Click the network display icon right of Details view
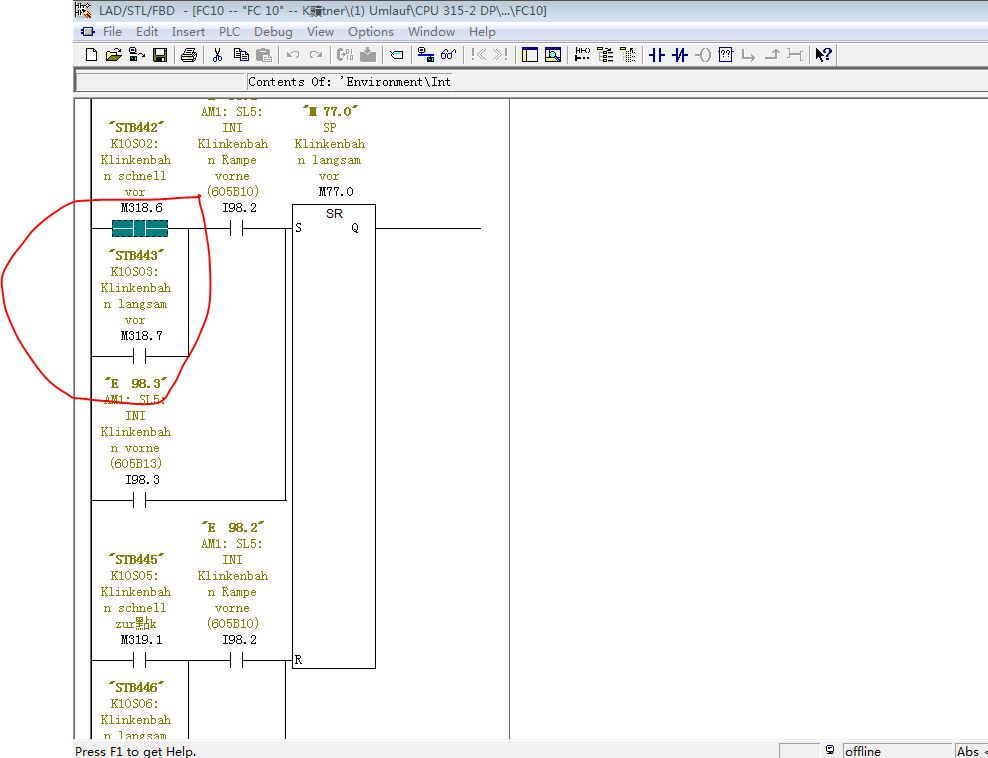The width and height of the screenshot is (988, 758). pyautogui.click(x=582, y=55)
